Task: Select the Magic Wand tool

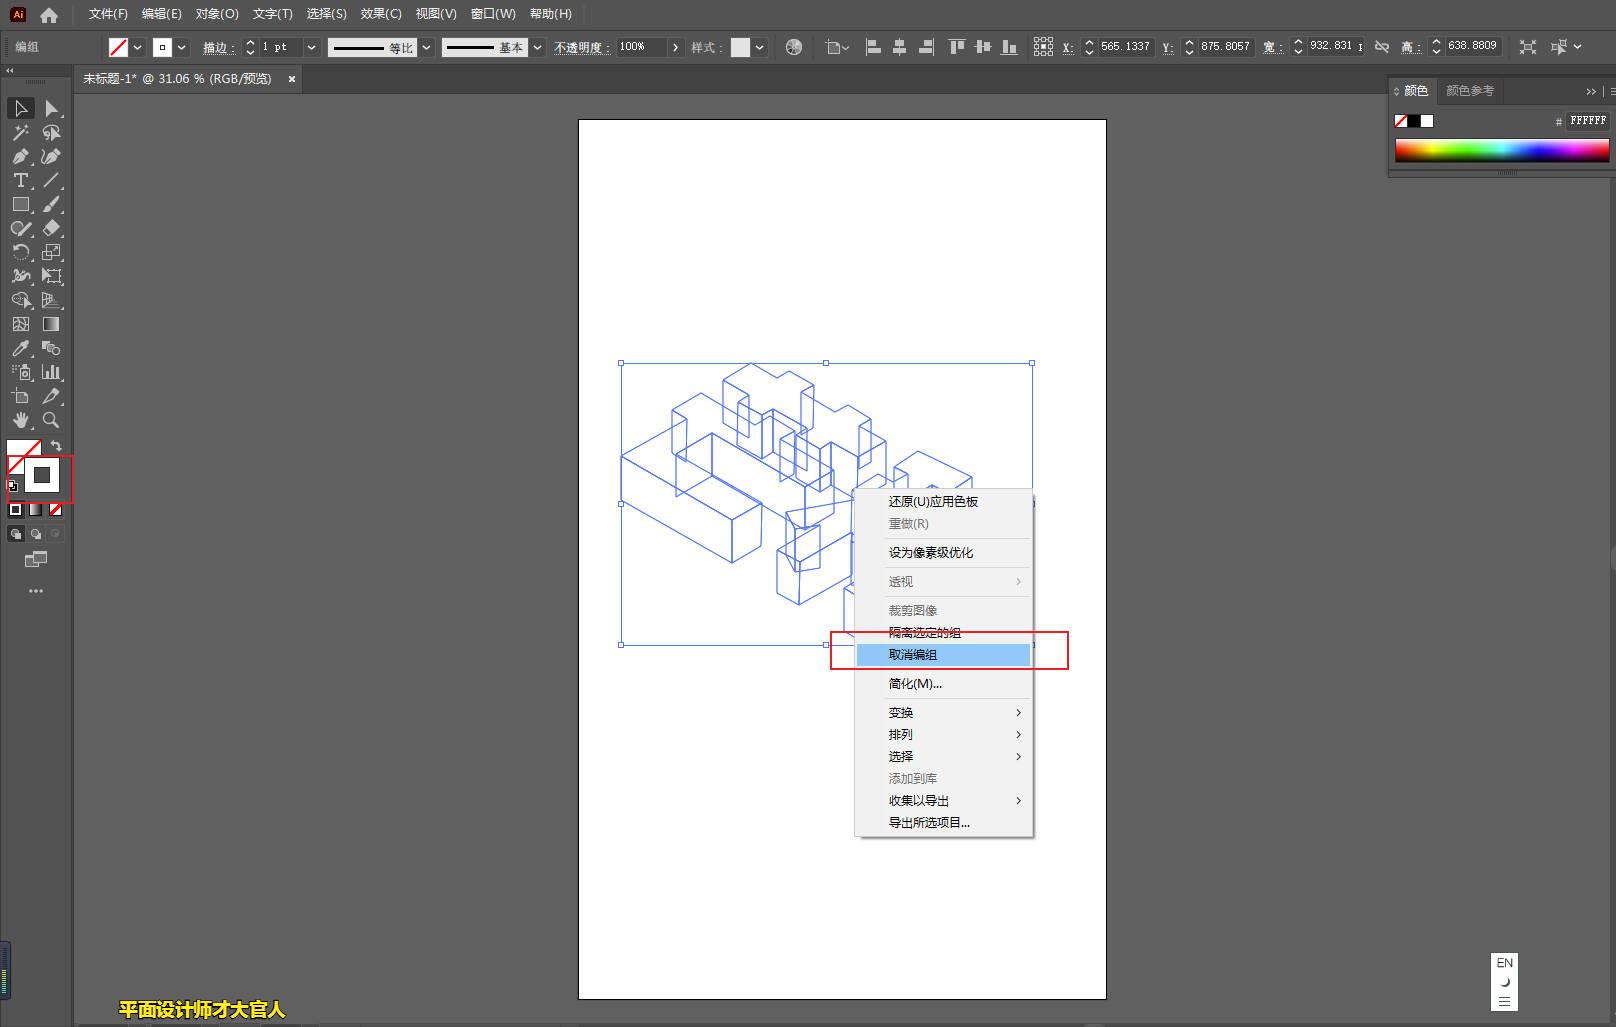Action: point(20,132)
